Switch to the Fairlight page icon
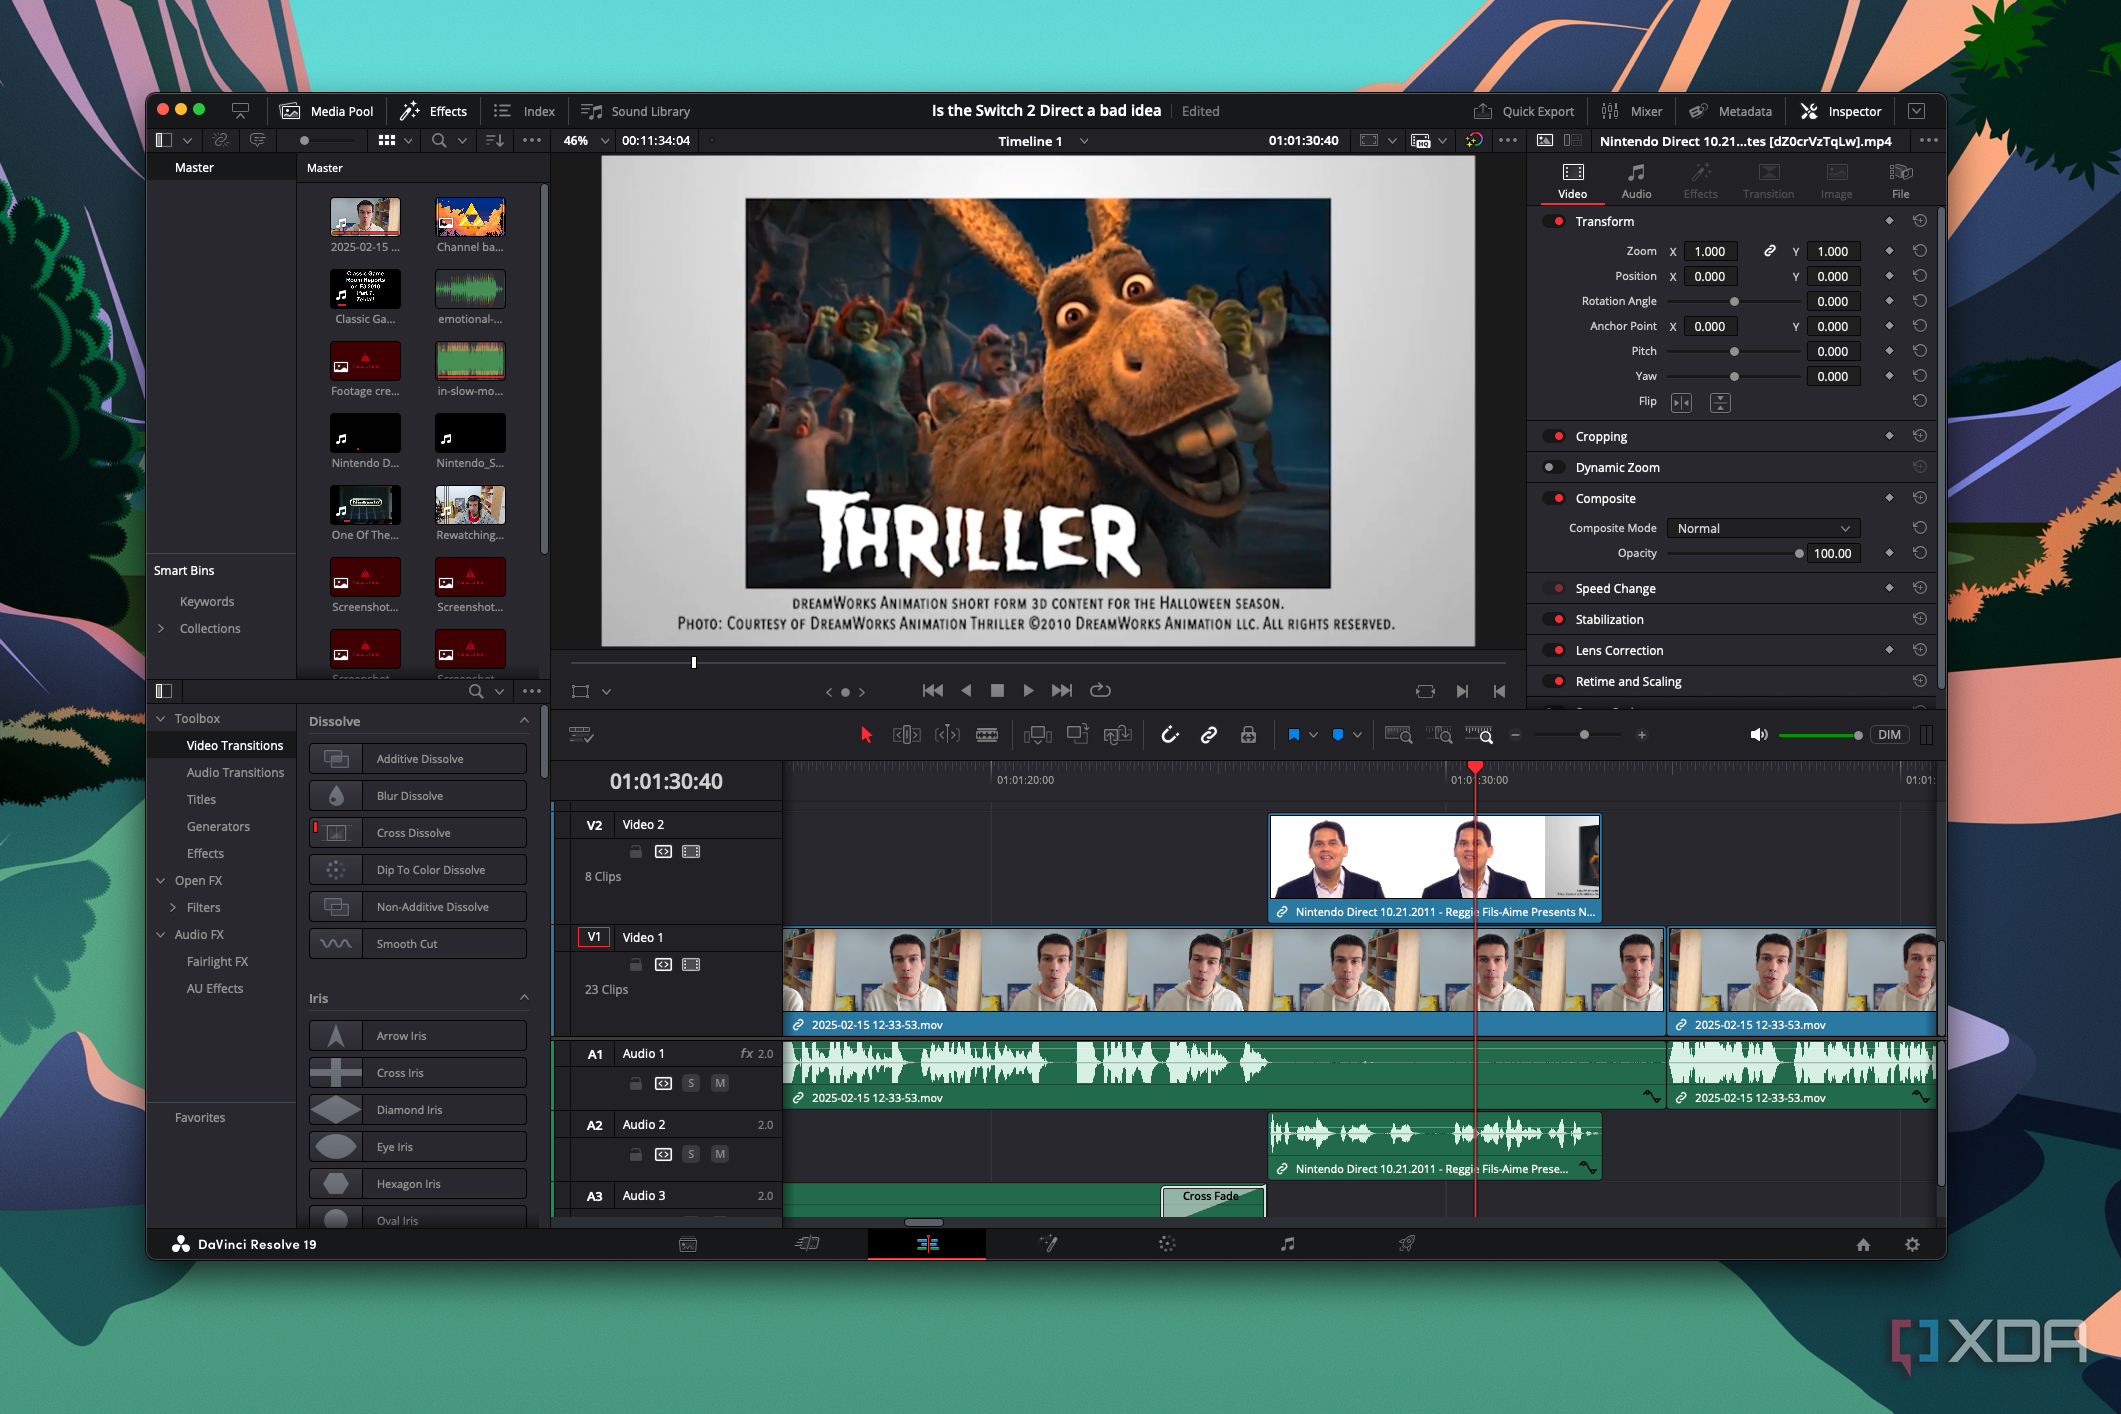The height and width of the screenshot is (1414, 2121). (1287, 1244)
